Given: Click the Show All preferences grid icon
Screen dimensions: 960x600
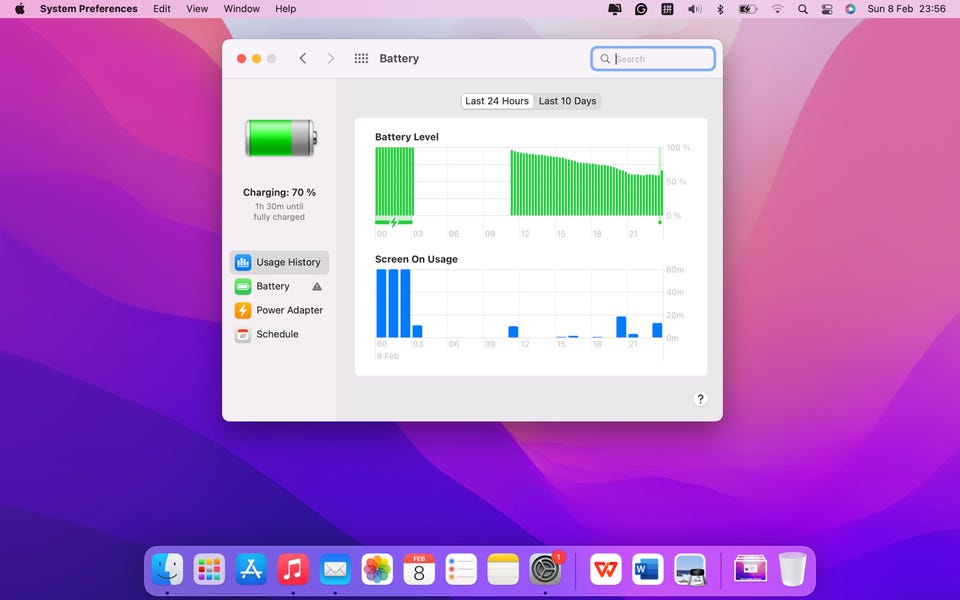Looking at the screenshot, I should pos(361,59).
